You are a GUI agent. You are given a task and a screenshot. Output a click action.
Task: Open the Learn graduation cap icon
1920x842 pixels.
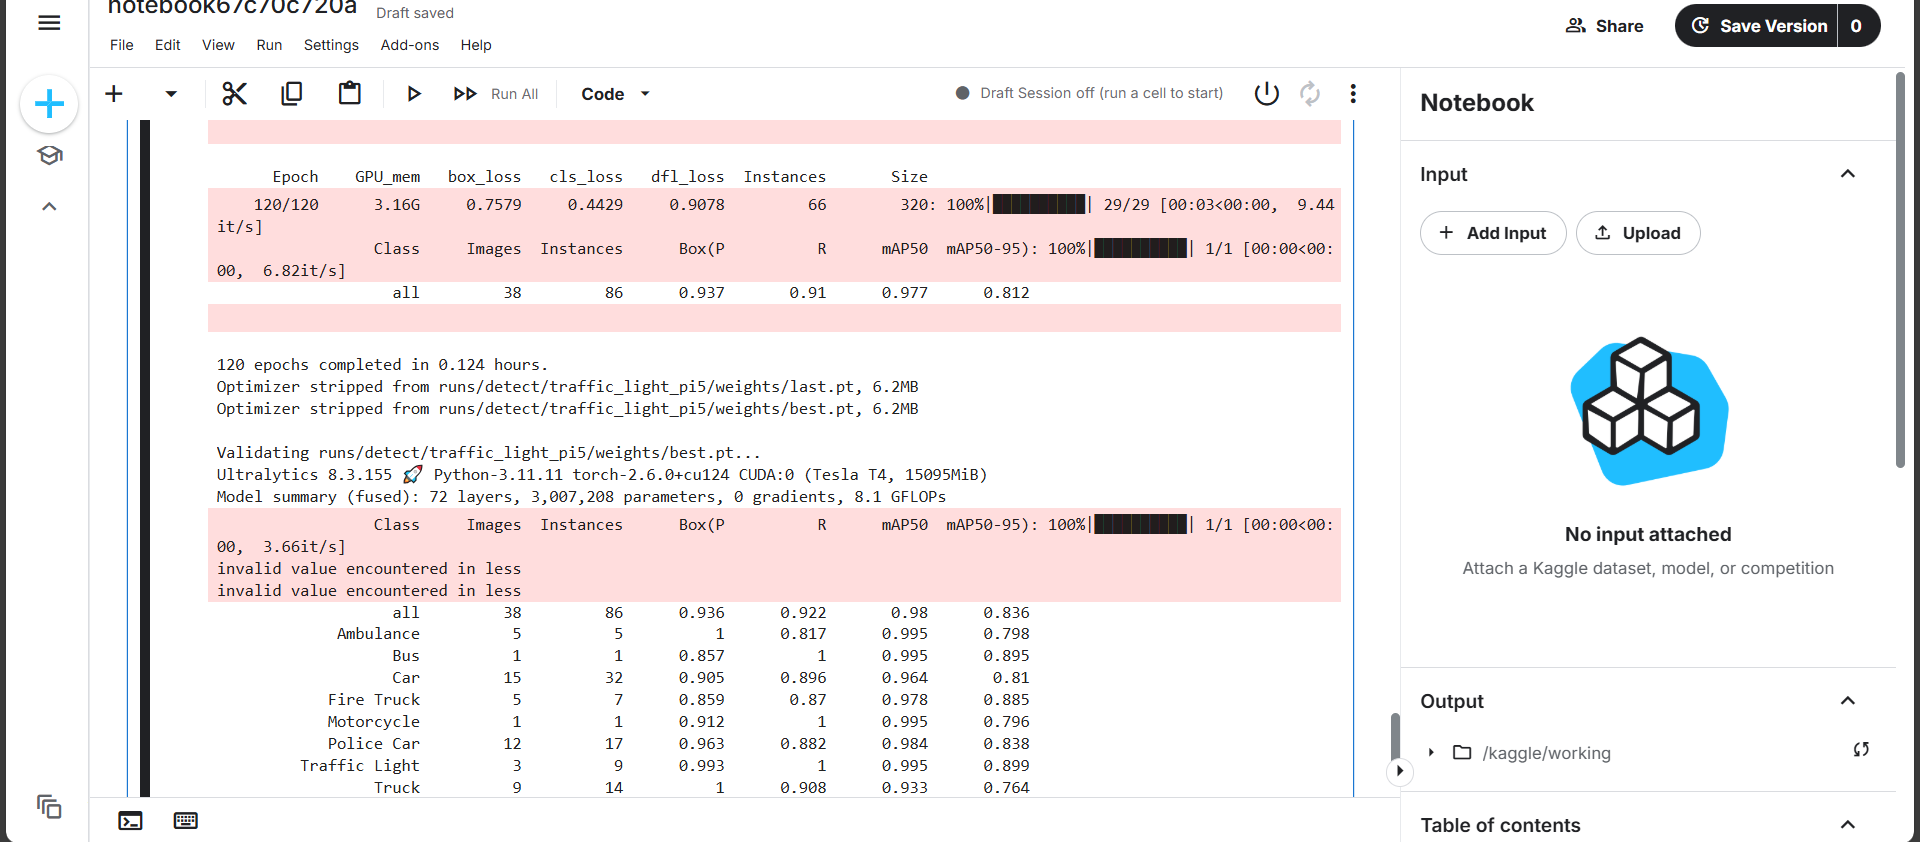49,155
